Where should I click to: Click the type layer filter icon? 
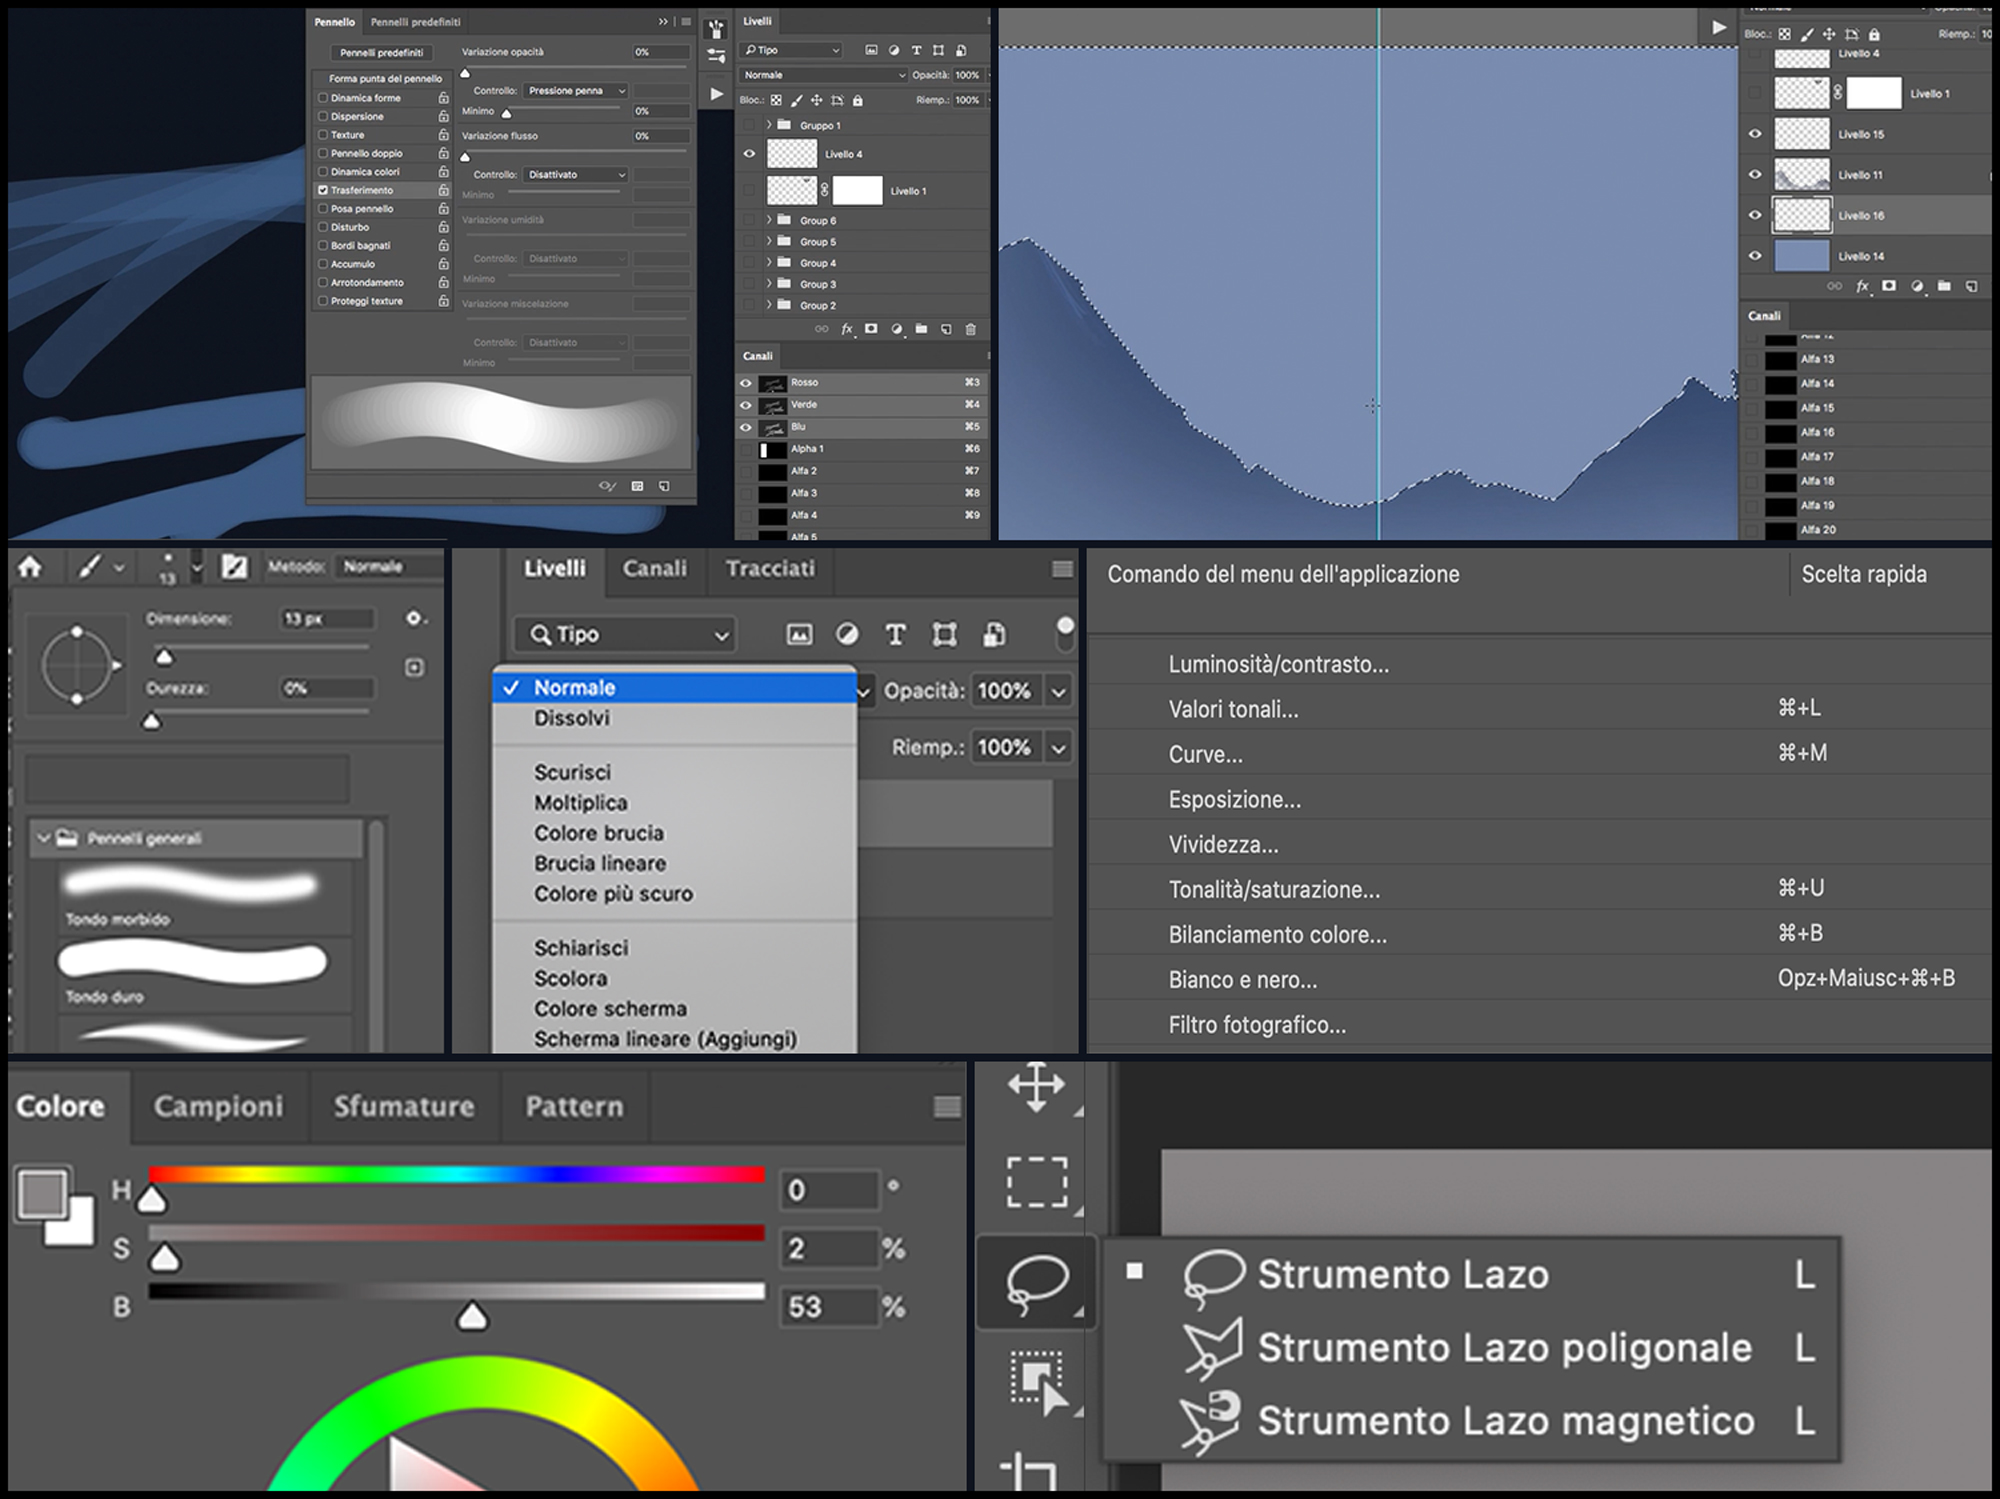(895, 634)
